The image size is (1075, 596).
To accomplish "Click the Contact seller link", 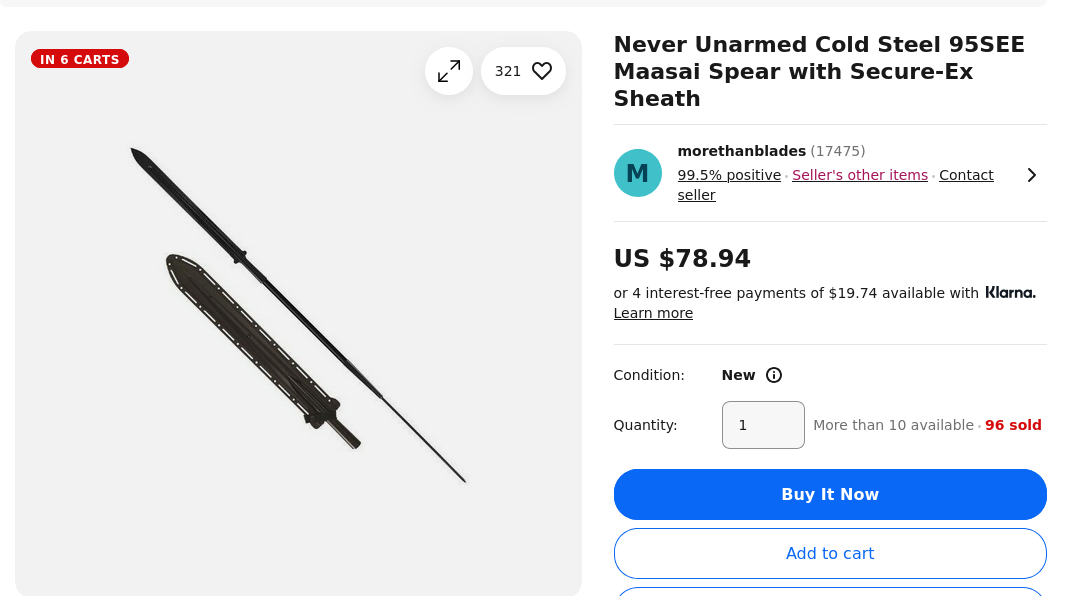I will pyautogui.click(x=966, y=175).
